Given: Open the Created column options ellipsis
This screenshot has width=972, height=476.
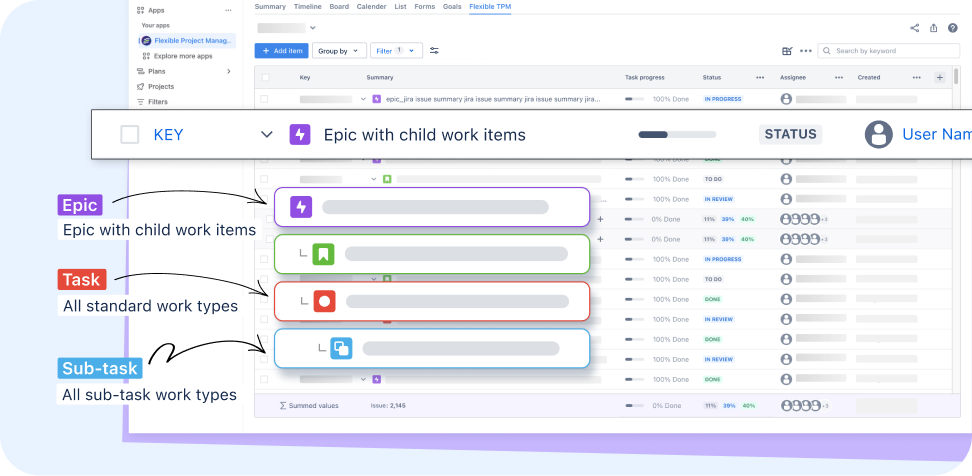Looking at the screenshot, I should tap(917, 77).
